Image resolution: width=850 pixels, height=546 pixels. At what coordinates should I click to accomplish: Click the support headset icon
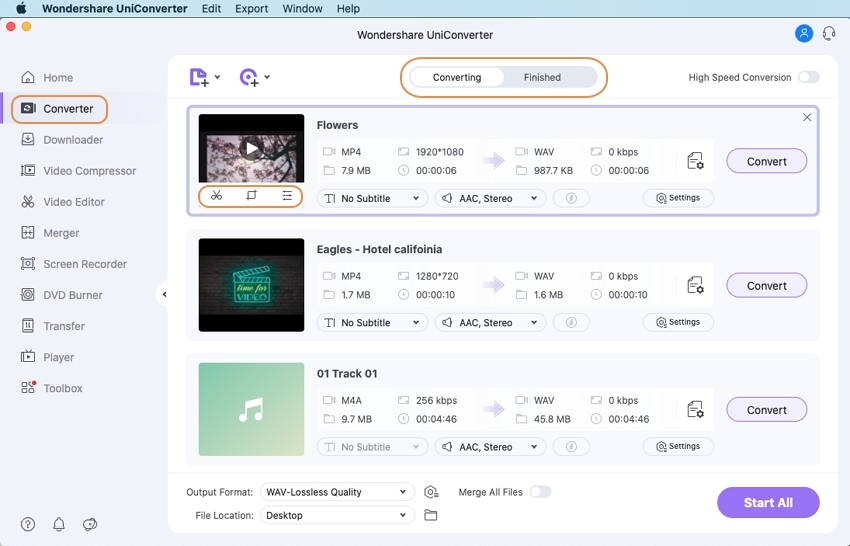829,33
